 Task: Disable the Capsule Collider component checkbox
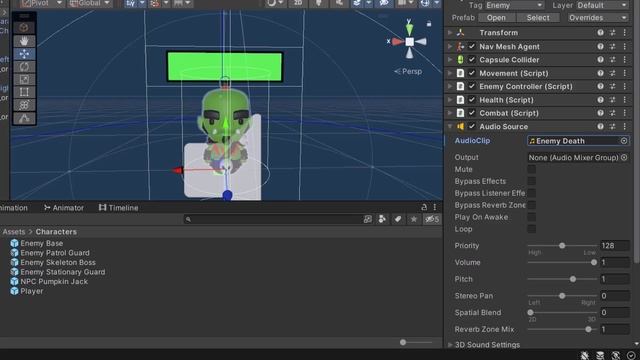pyautogui.click(x=472, y=60)
